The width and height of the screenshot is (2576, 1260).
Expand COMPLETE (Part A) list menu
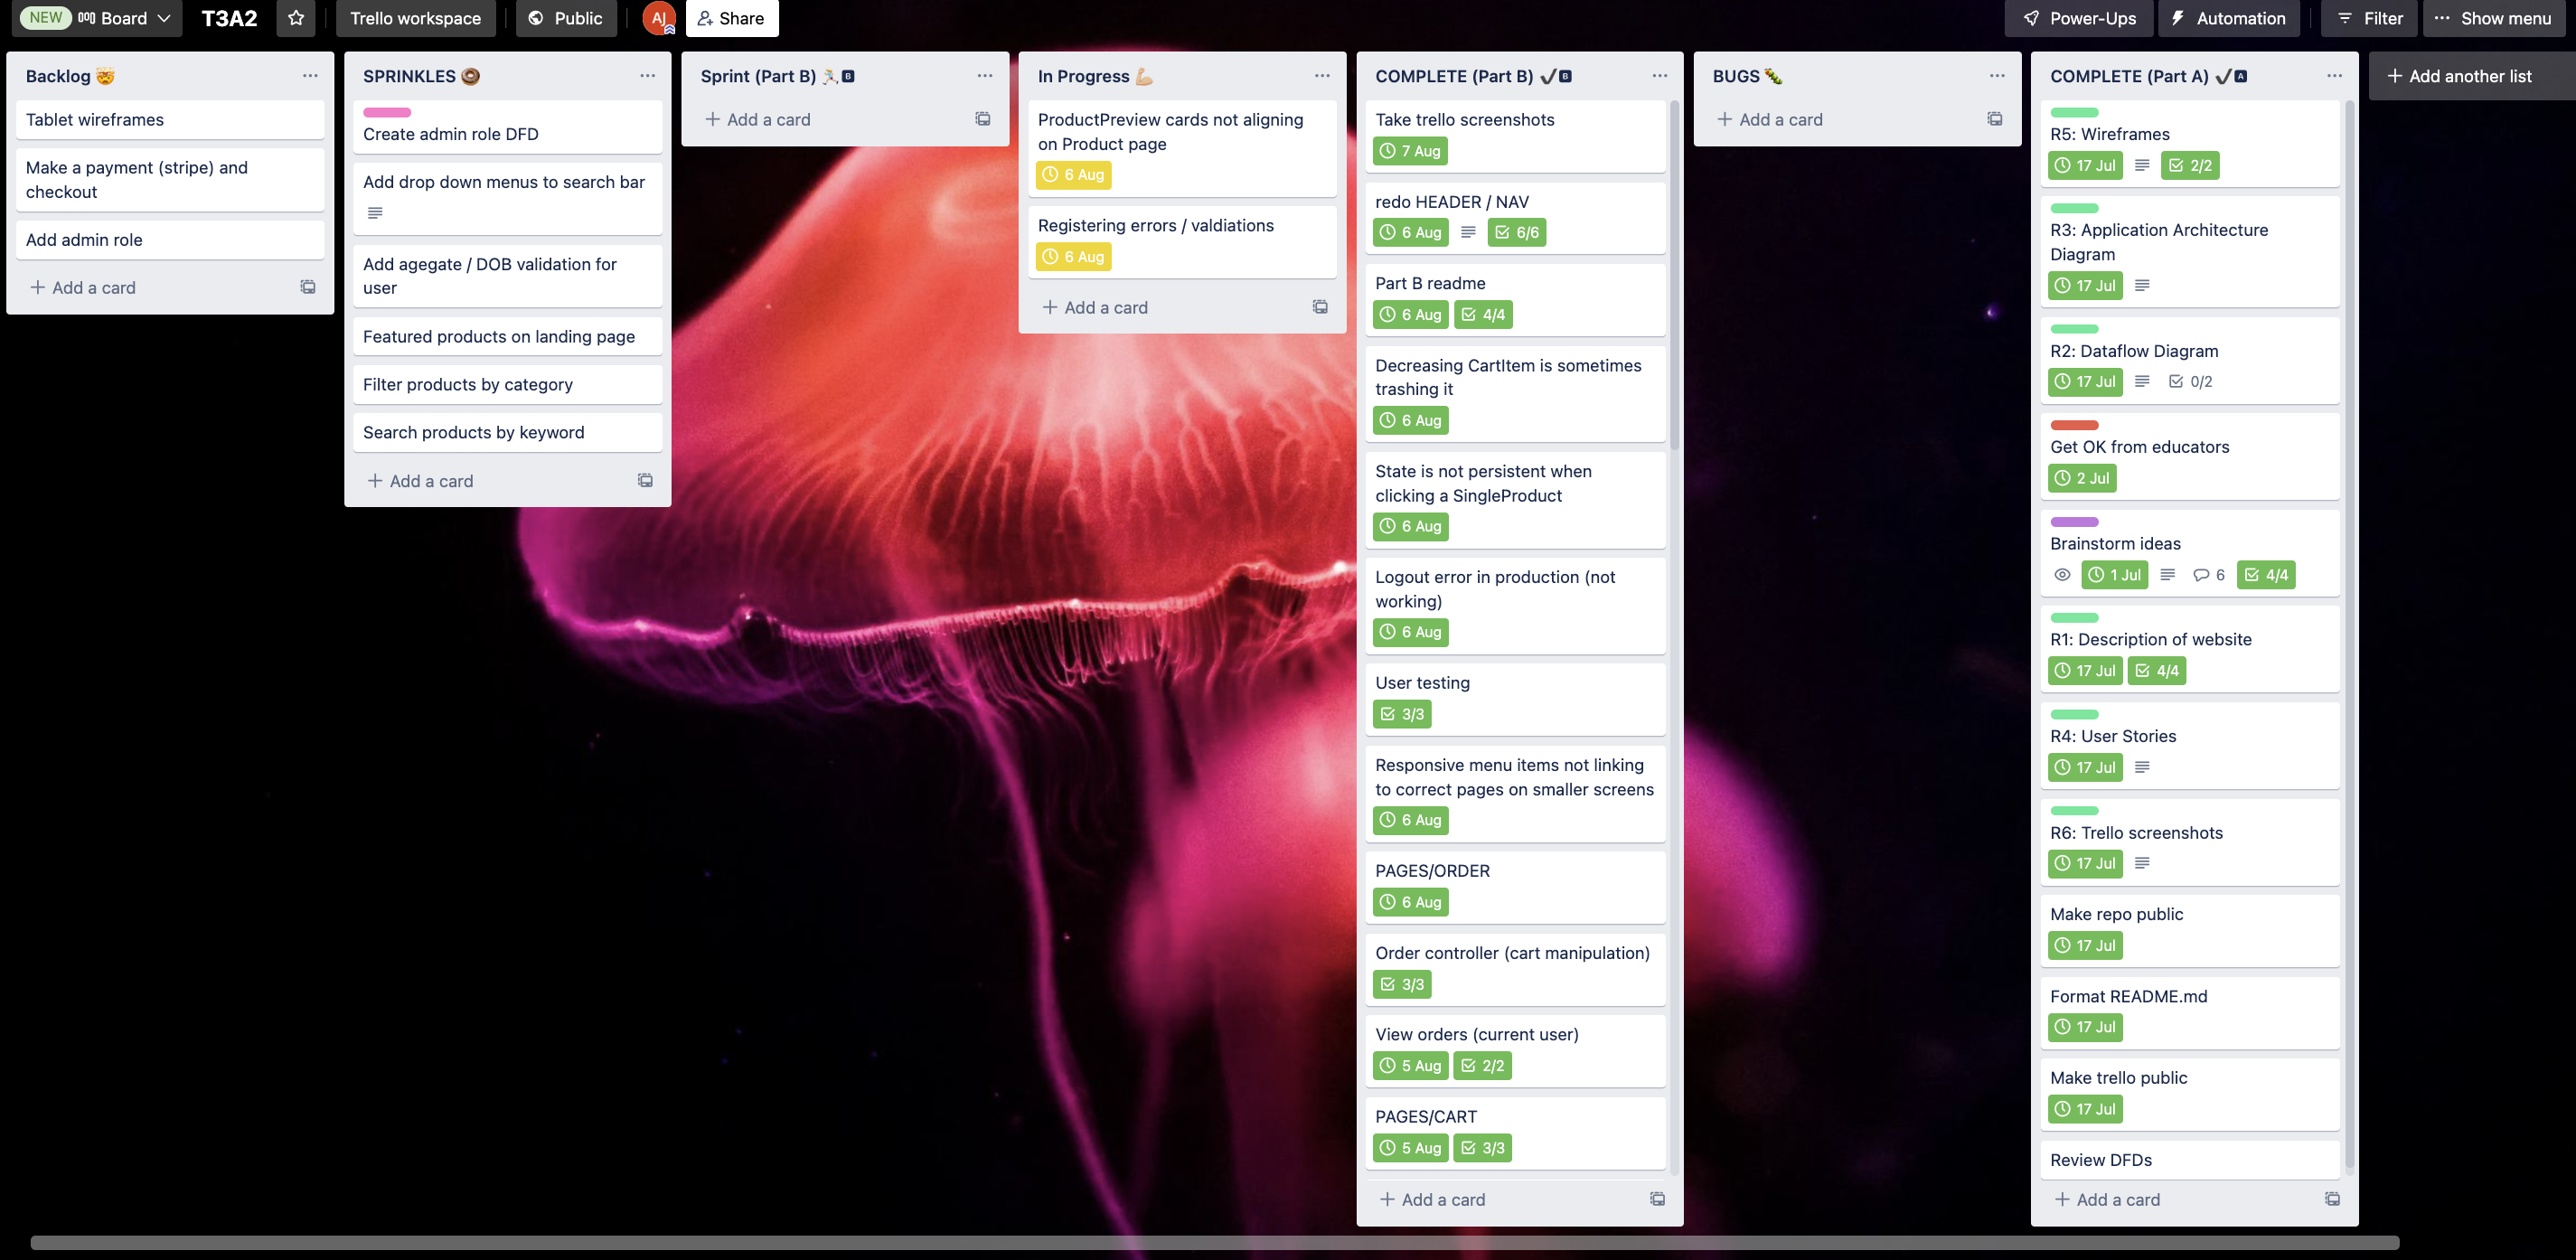click(2333, 76)
